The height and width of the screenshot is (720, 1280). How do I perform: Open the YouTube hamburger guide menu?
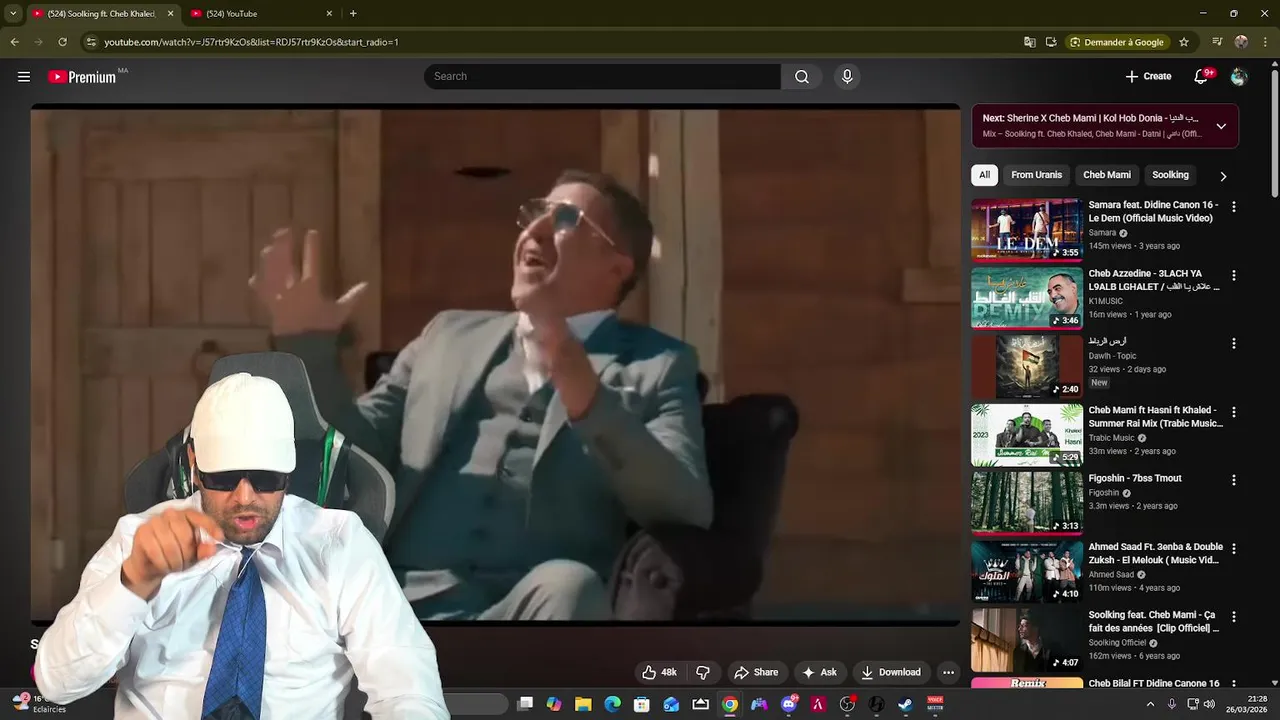[24, 77]
